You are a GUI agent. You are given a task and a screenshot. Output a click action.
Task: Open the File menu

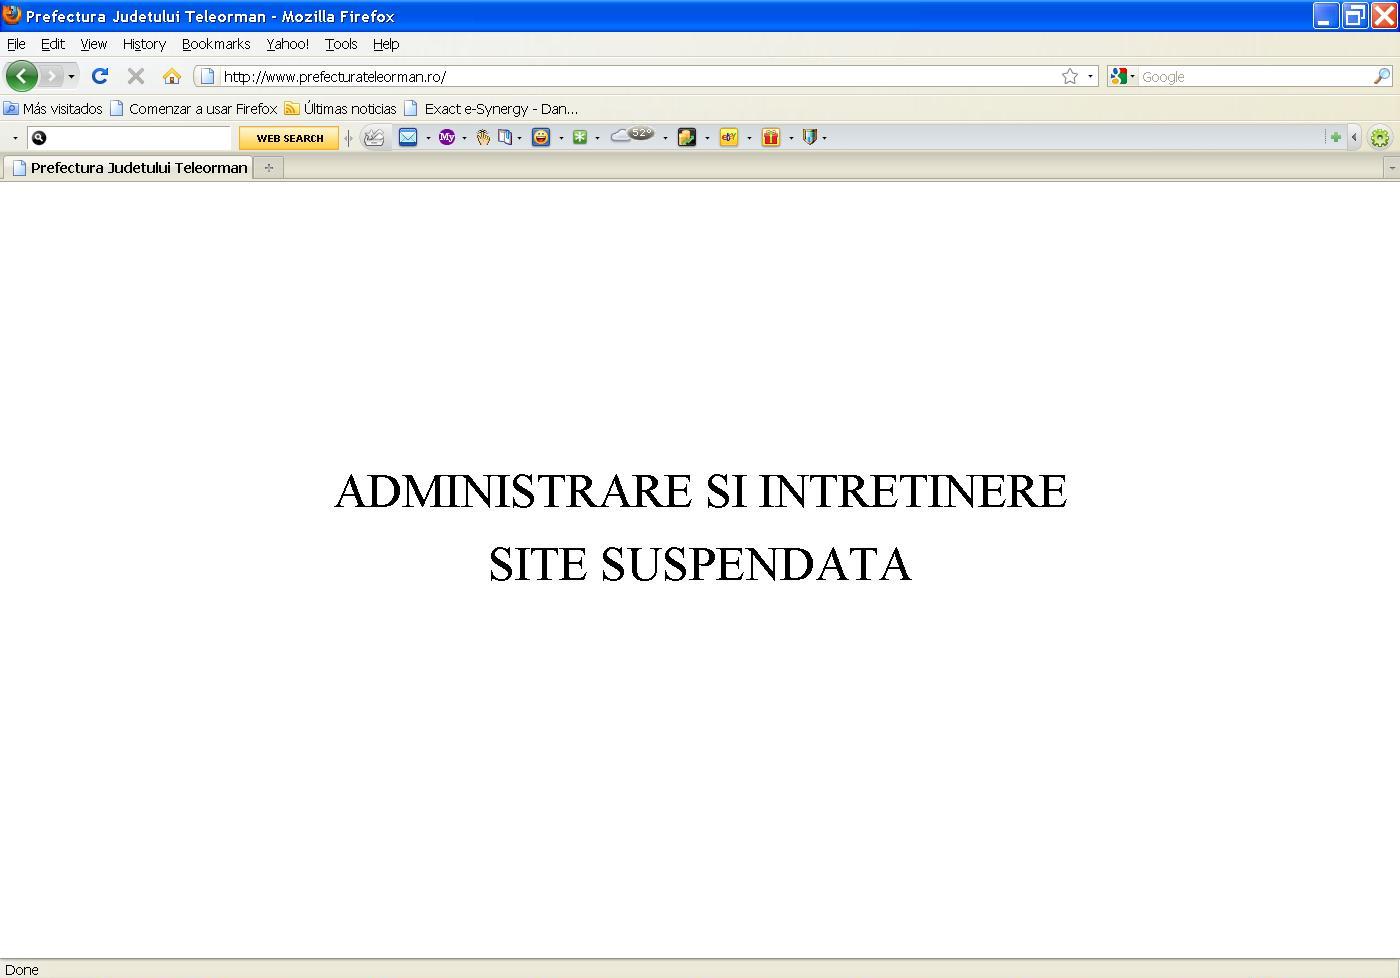coord(16,44)
